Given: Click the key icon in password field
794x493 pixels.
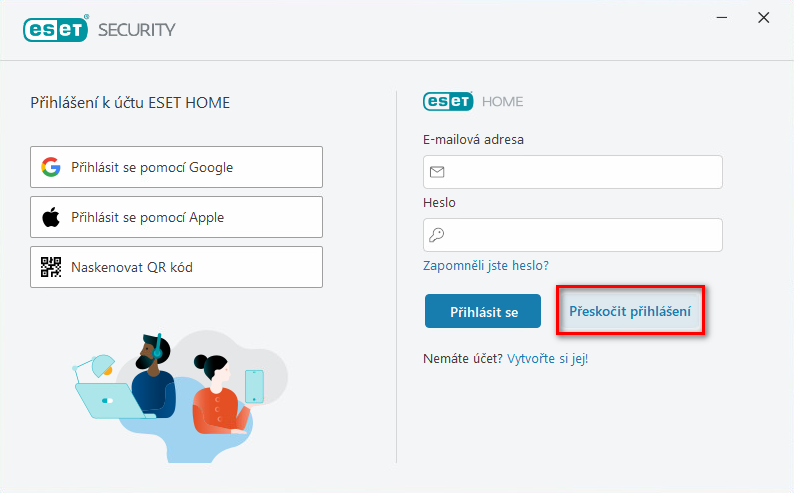Looking at the screenshot, I should [437, 235].
